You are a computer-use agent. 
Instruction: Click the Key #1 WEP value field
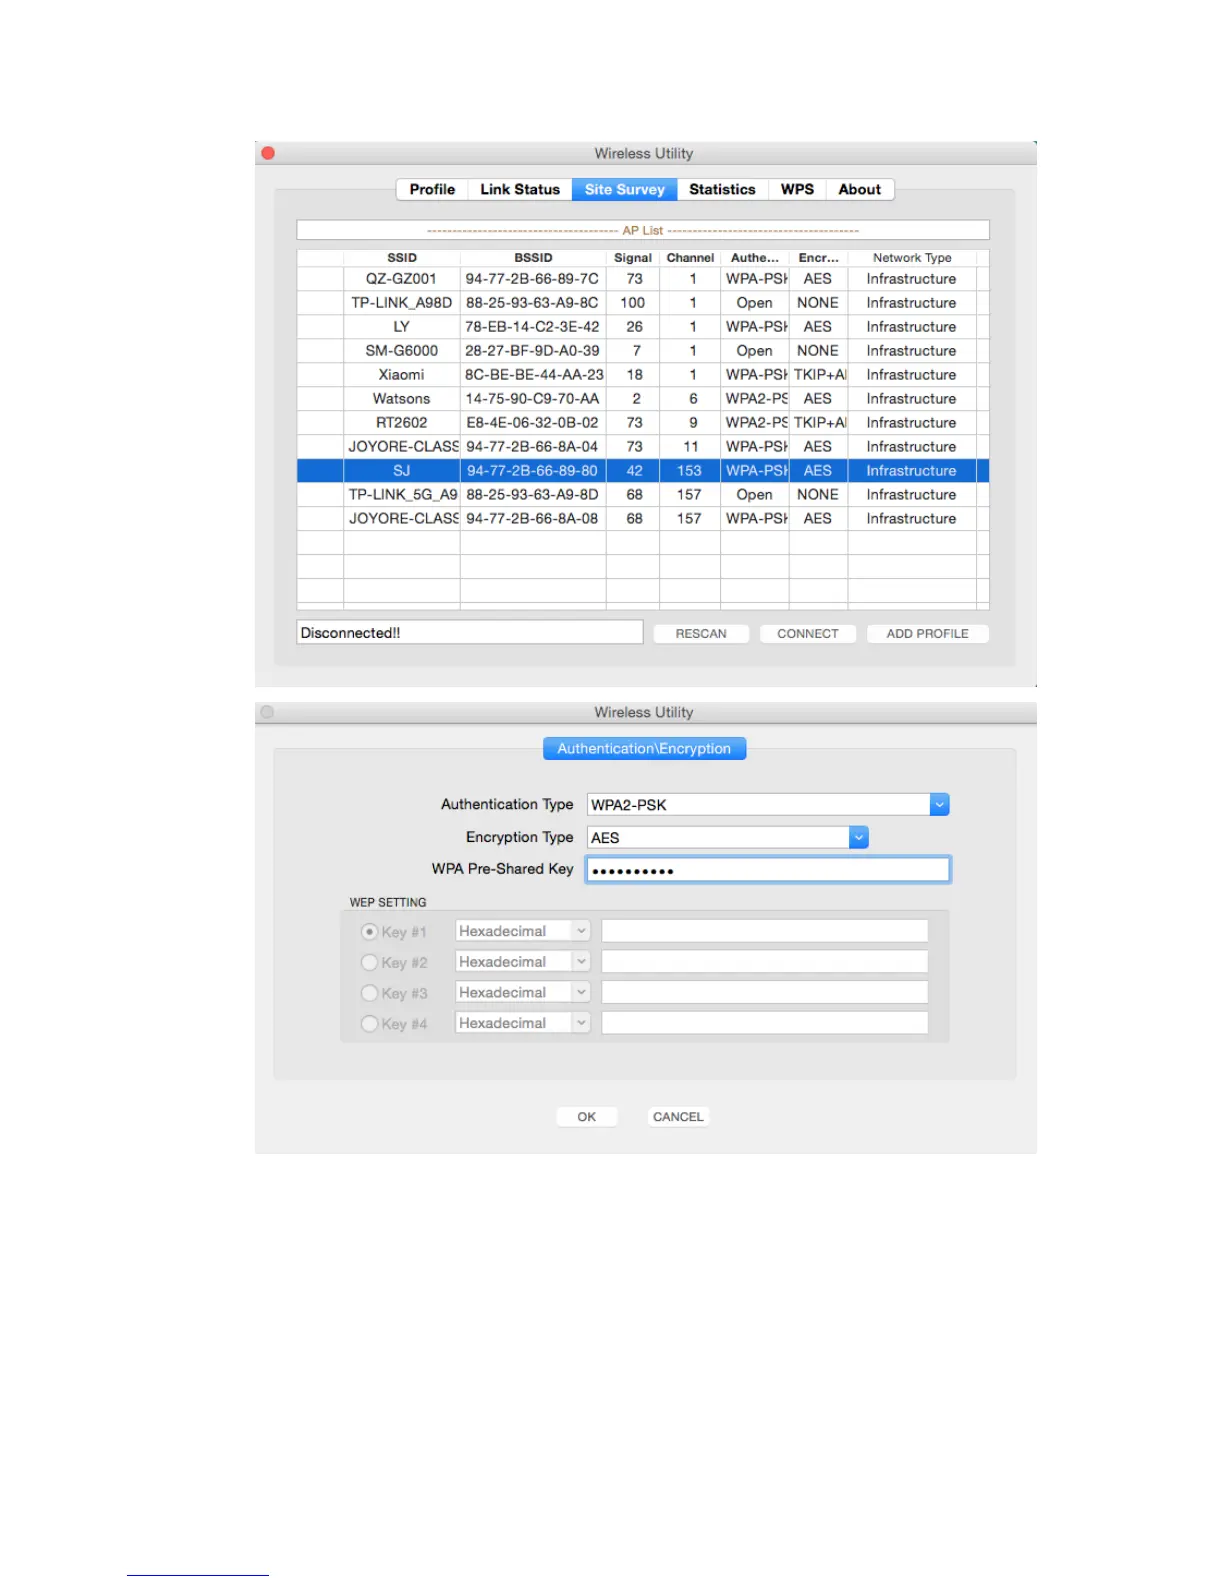click(x=765, y=931)
